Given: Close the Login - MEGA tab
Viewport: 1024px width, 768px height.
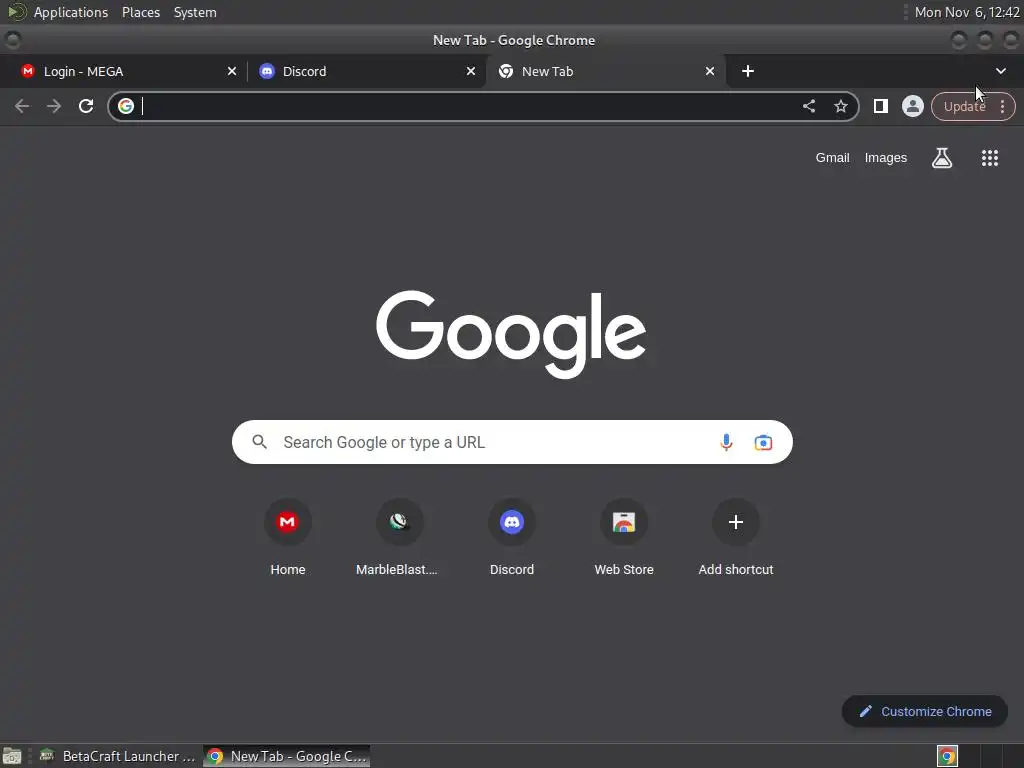Looking at the screenshot, I should (x=231, y=71).
